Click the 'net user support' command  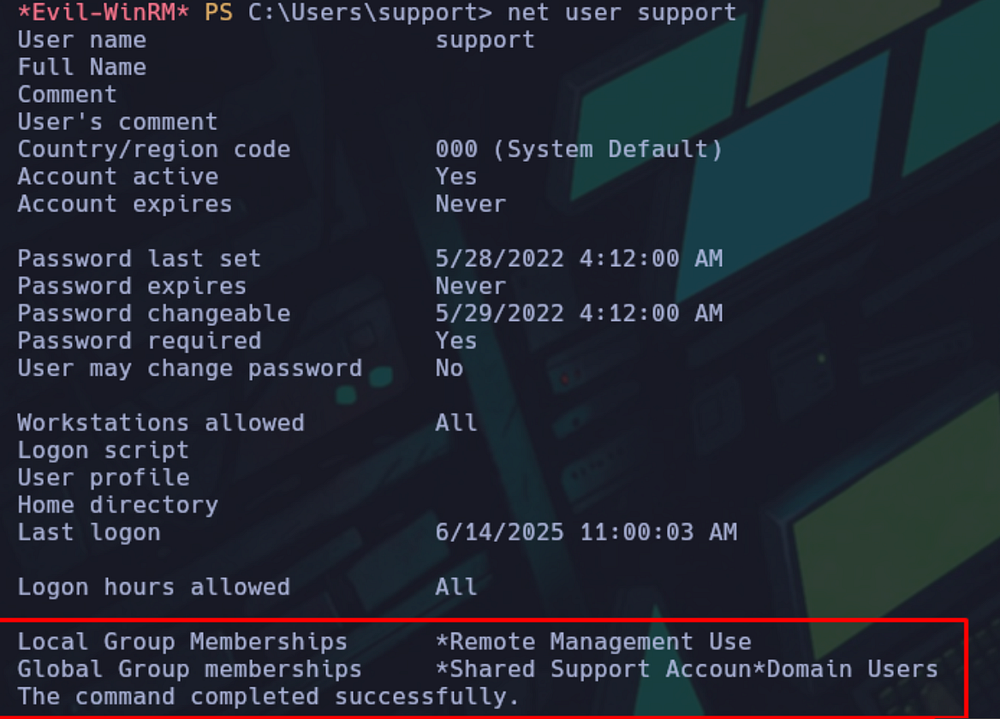tap(621, 13)
